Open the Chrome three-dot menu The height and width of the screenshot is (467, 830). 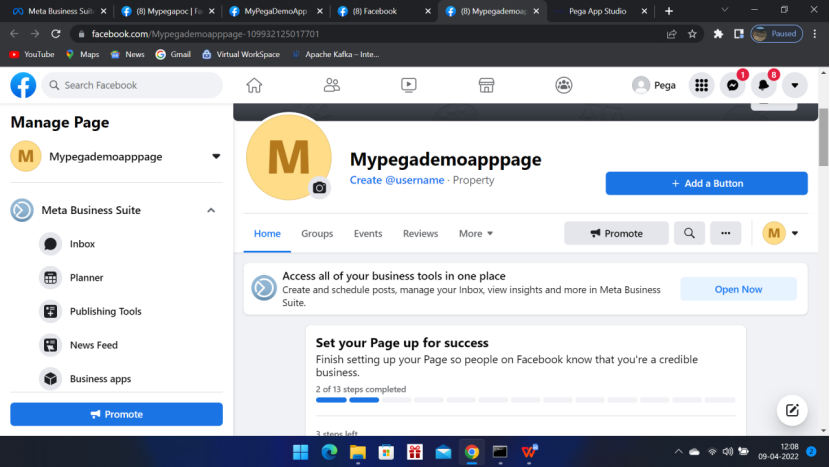click(x=815, y=34)
